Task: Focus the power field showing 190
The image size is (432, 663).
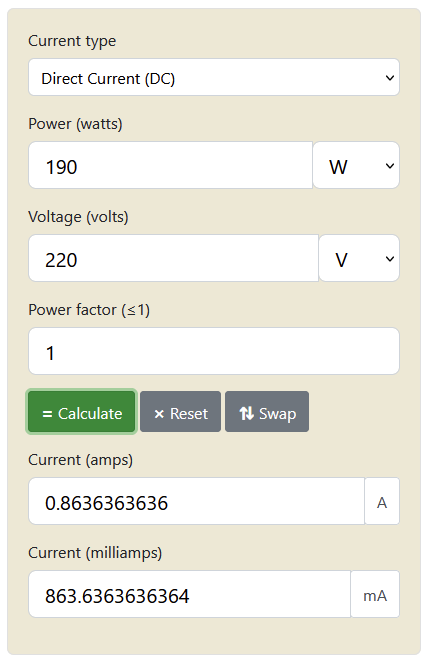Action: click(x=170, y=165)
